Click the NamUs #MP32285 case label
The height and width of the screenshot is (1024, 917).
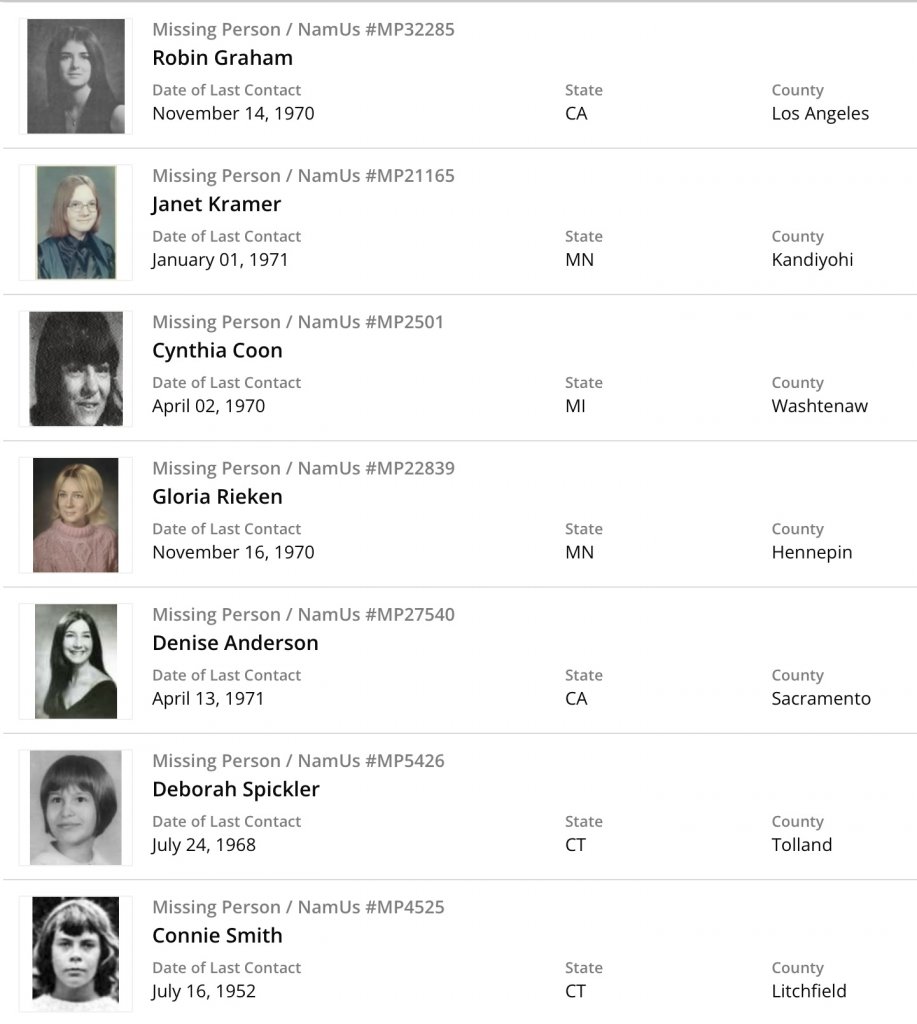point(303,29)
